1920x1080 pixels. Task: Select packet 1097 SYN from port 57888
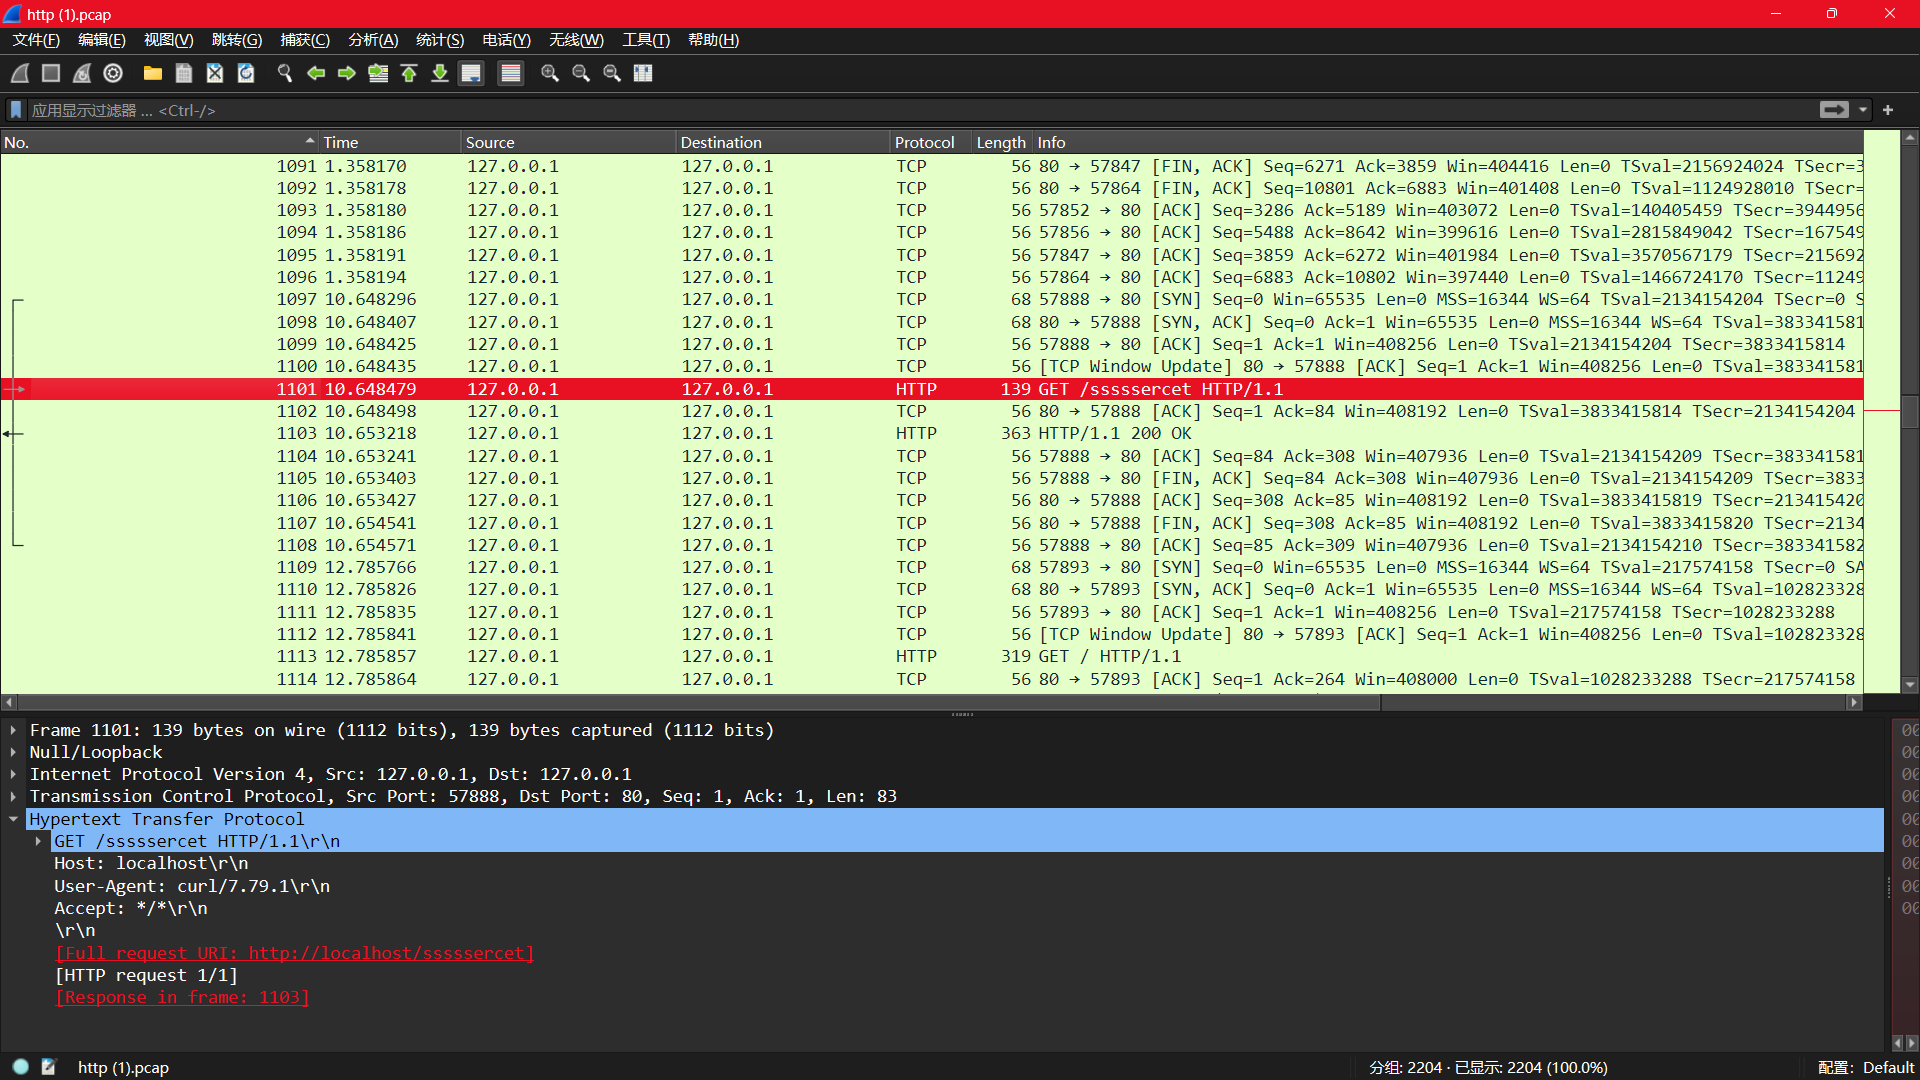click(932, 299)
